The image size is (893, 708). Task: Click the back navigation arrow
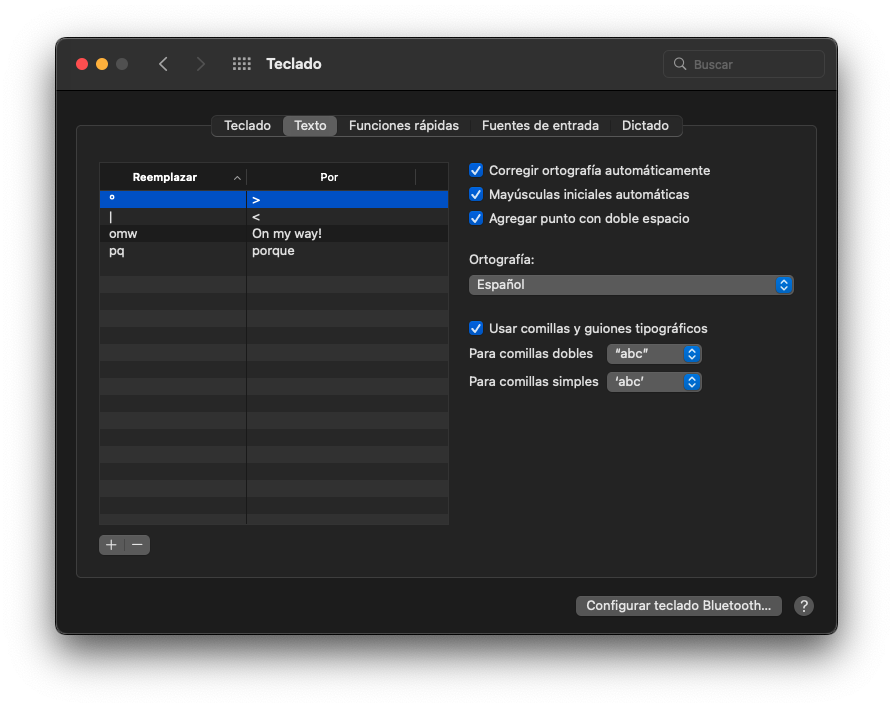[x=163, y=64]
